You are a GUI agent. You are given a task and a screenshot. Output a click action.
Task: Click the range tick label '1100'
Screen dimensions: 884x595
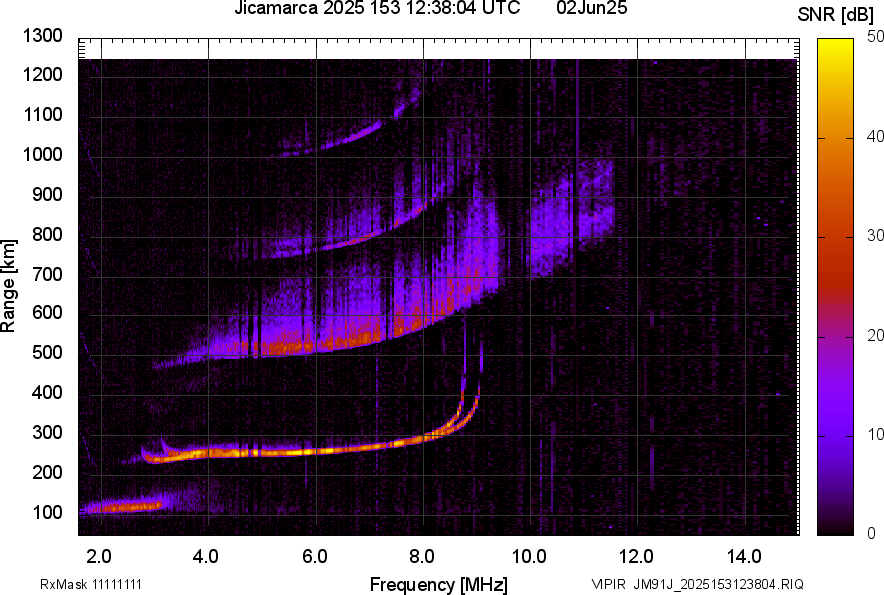(x=43, y=114)
